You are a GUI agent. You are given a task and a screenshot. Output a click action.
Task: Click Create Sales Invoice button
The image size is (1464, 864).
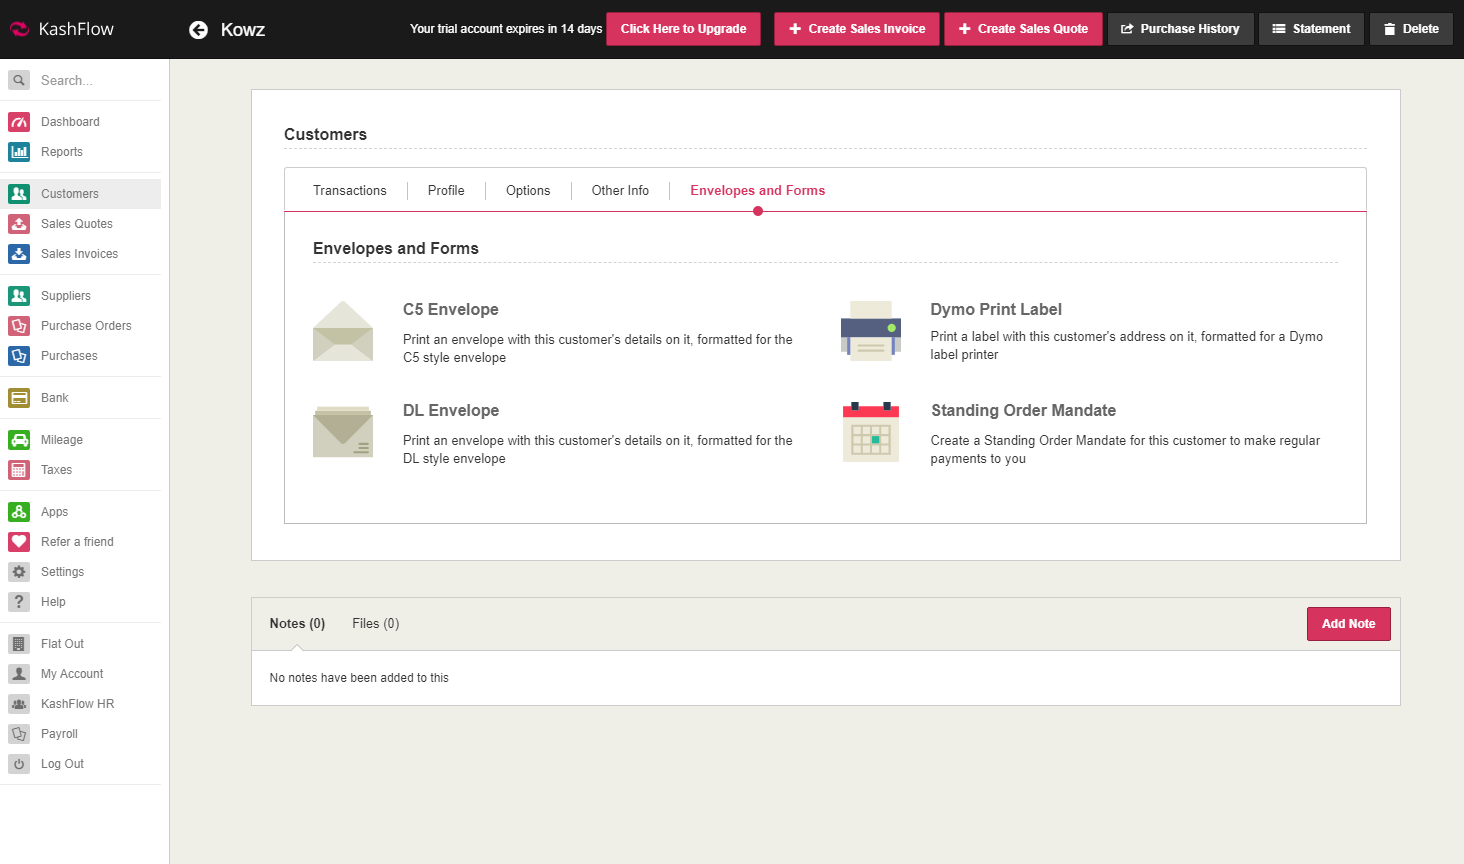click(857, 29)
